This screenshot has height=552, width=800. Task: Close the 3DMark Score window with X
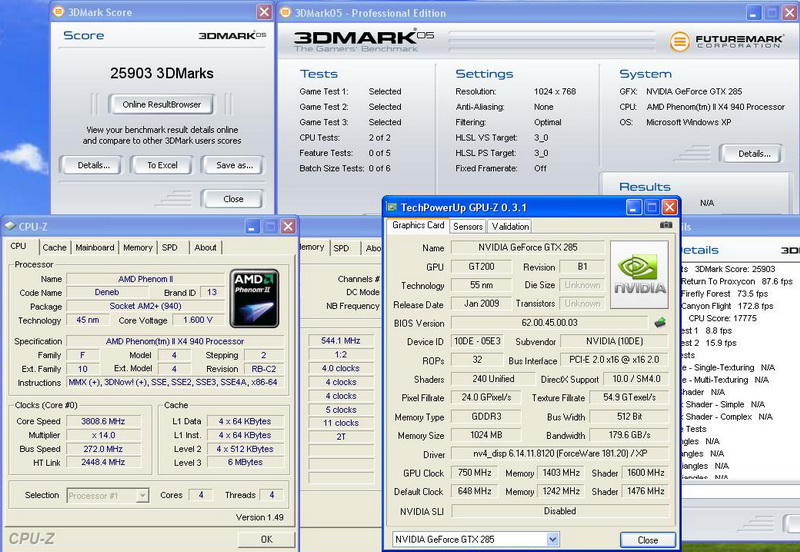click(264, 12)
